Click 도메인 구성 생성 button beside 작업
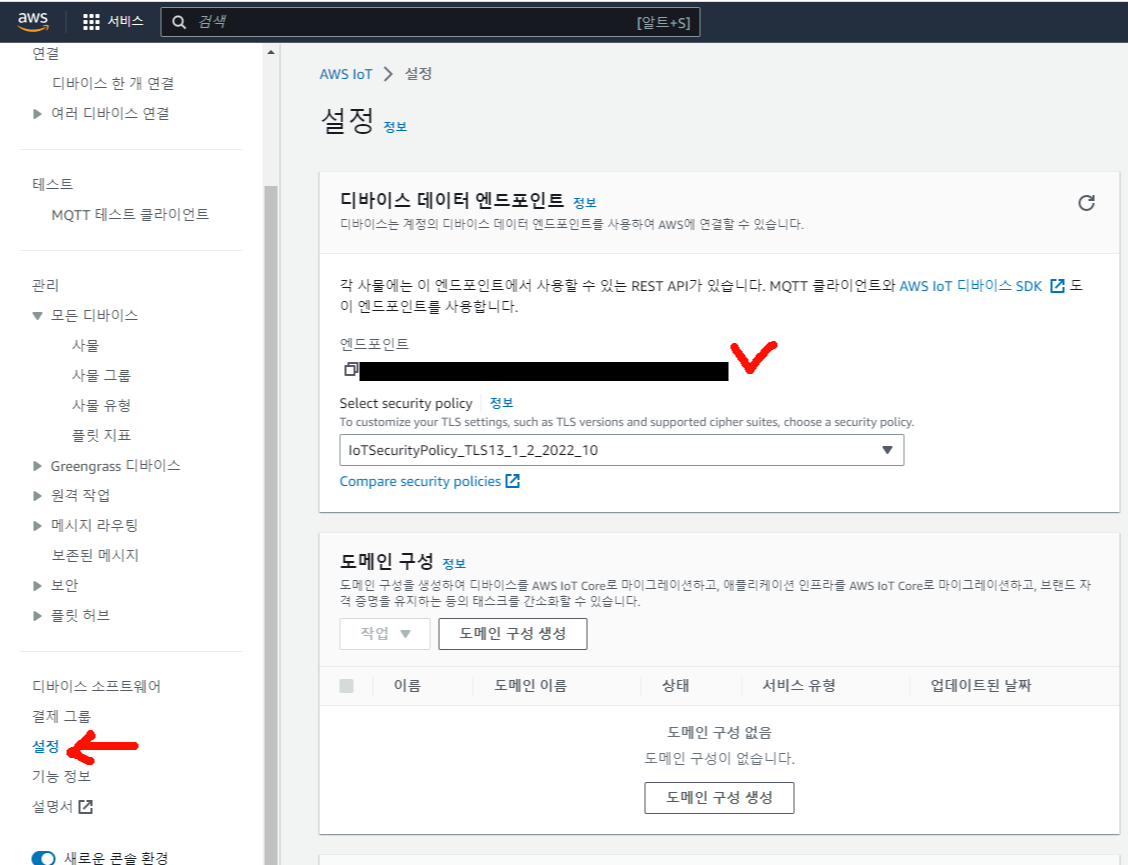The height and width of the screenshot is (865, 1128). click(513, 634)
